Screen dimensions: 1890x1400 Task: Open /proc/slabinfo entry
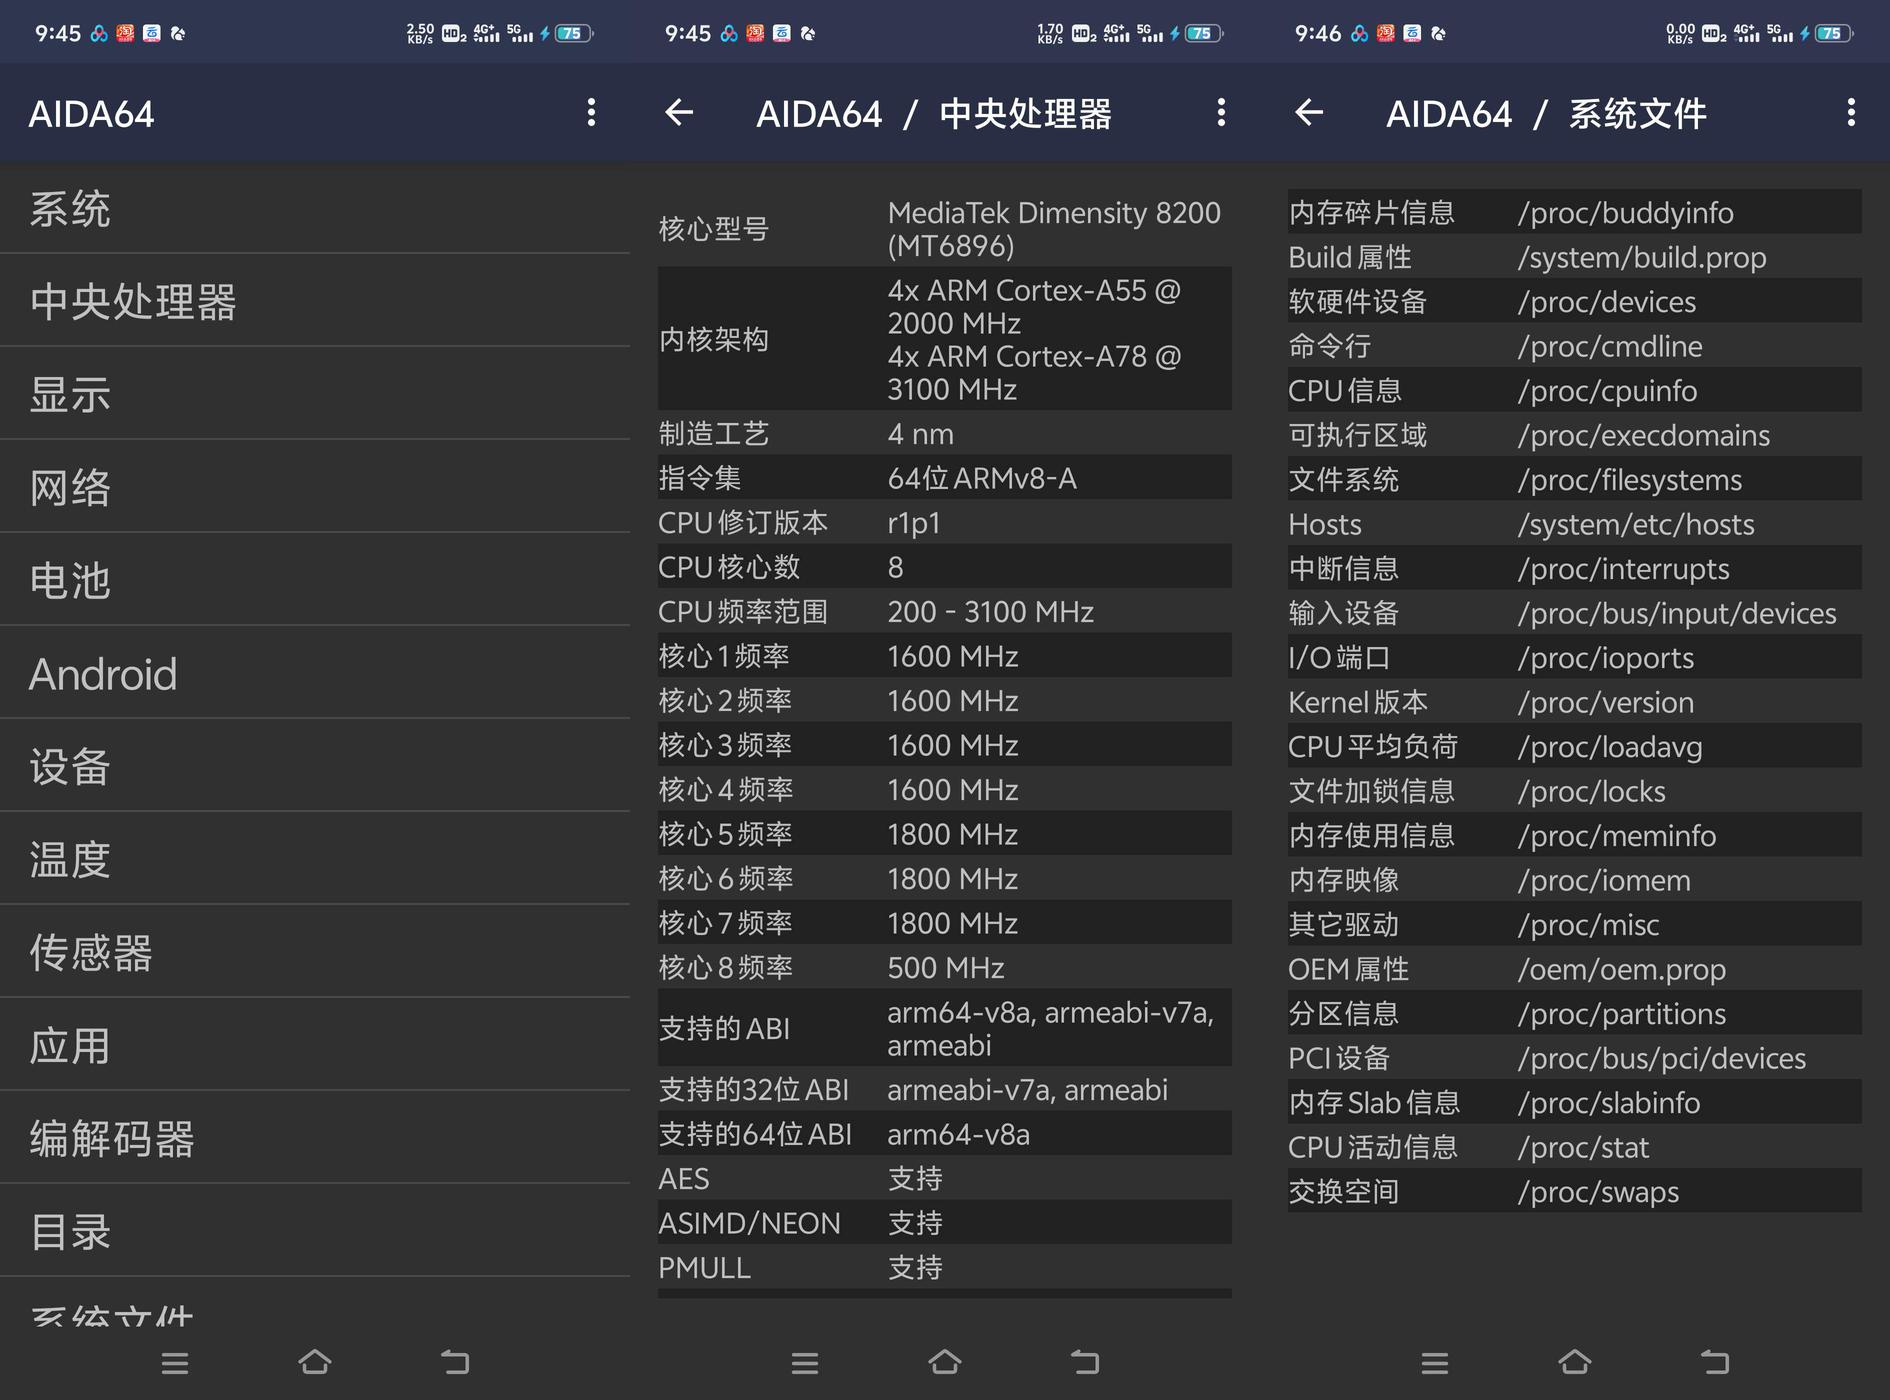(1575, 1102)
